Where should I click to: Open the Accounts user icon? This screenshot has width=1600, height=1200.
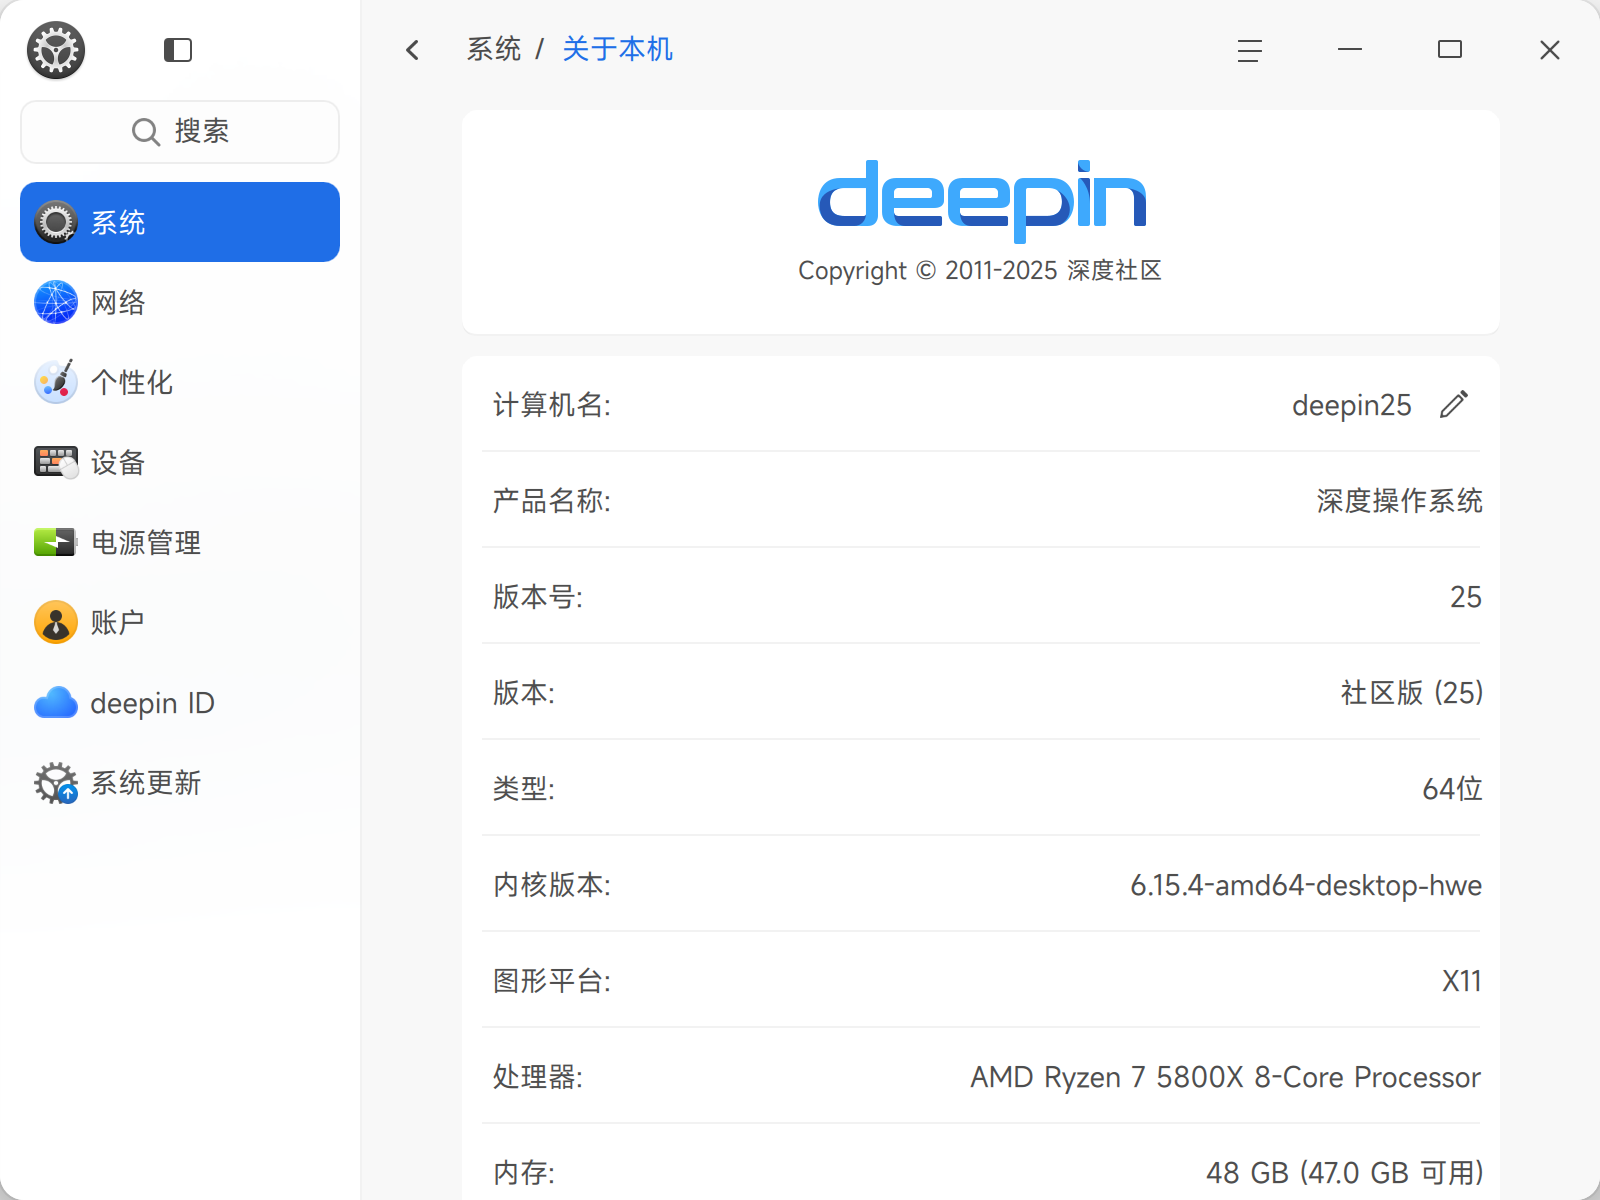point(56,622)
